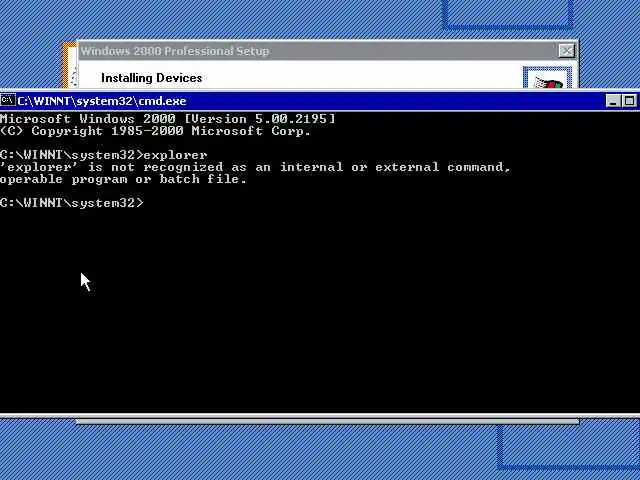The height and width of the screenshot is (480, 640).
Task: Click the 'operable program or batch file' line
Action: 124,179
